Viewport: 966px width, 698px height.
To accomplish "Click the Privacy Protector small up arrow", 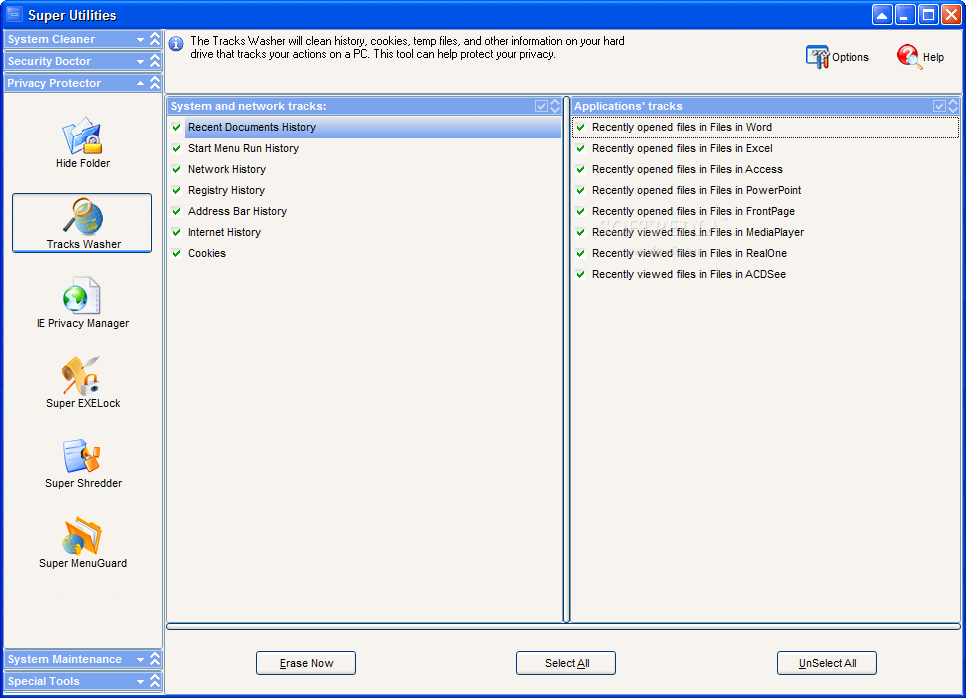I will pos(140,83).
